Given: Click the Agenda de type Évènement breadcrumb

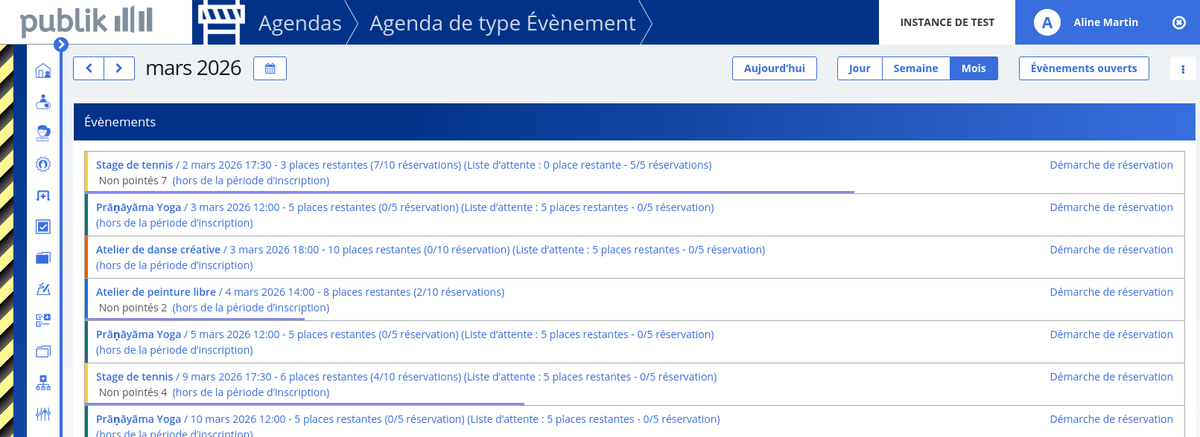Looking at the screenshot, I should (x=502, y=22).
